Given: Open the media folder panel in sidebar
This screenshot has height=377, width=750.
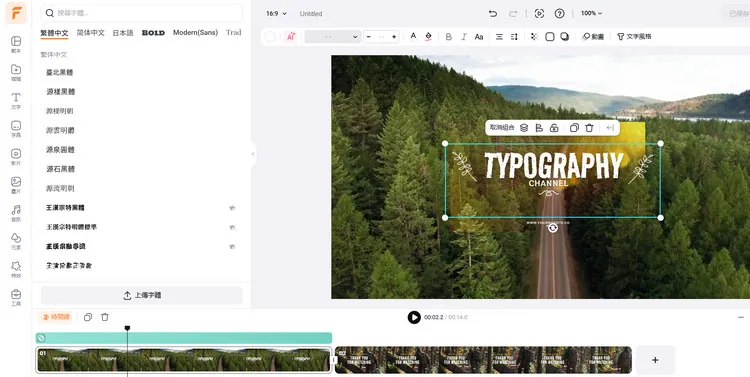Looking at the screenshot, I should click(x=16, y=72).
